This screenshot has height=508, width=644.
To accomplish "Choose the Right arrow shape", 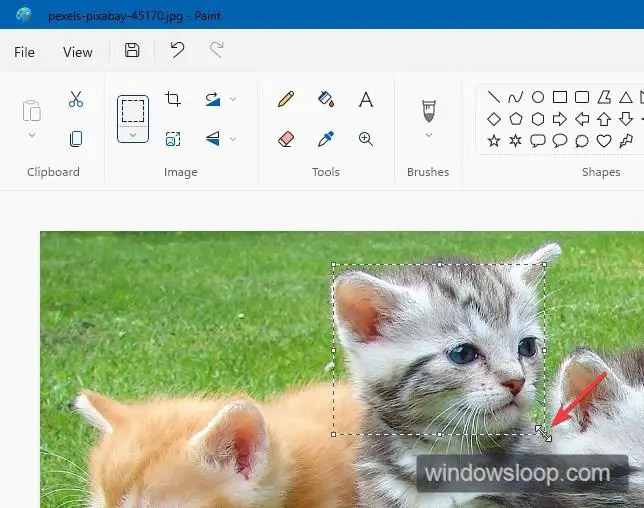I will [560, 119].
